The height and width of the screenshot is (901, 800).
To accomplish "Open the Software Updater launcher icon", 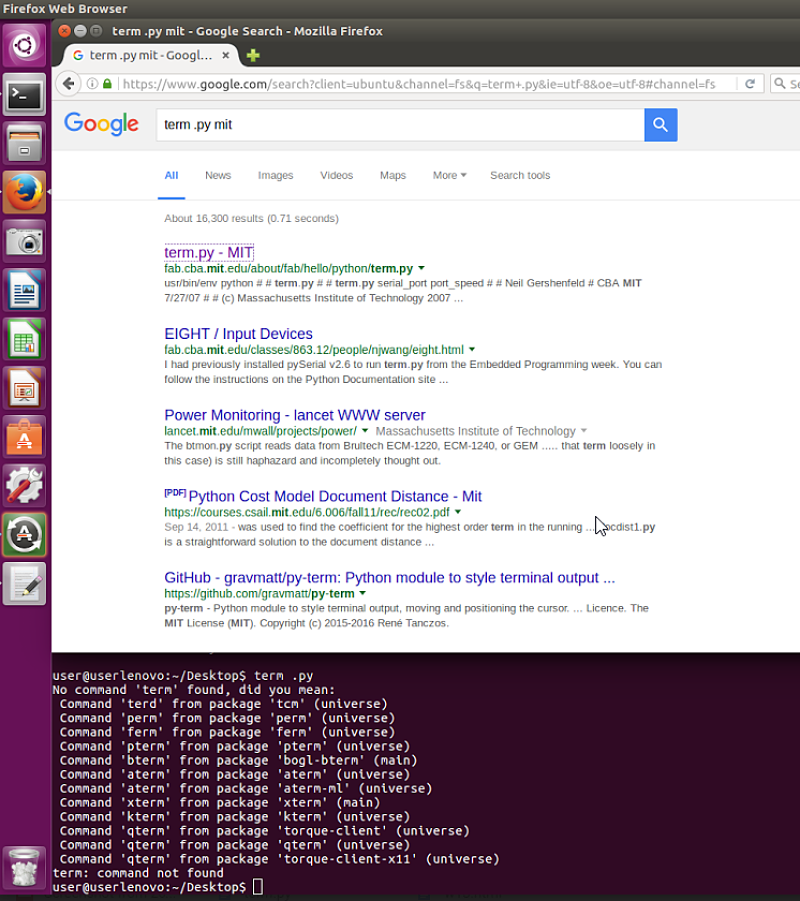I will [24, 535].
